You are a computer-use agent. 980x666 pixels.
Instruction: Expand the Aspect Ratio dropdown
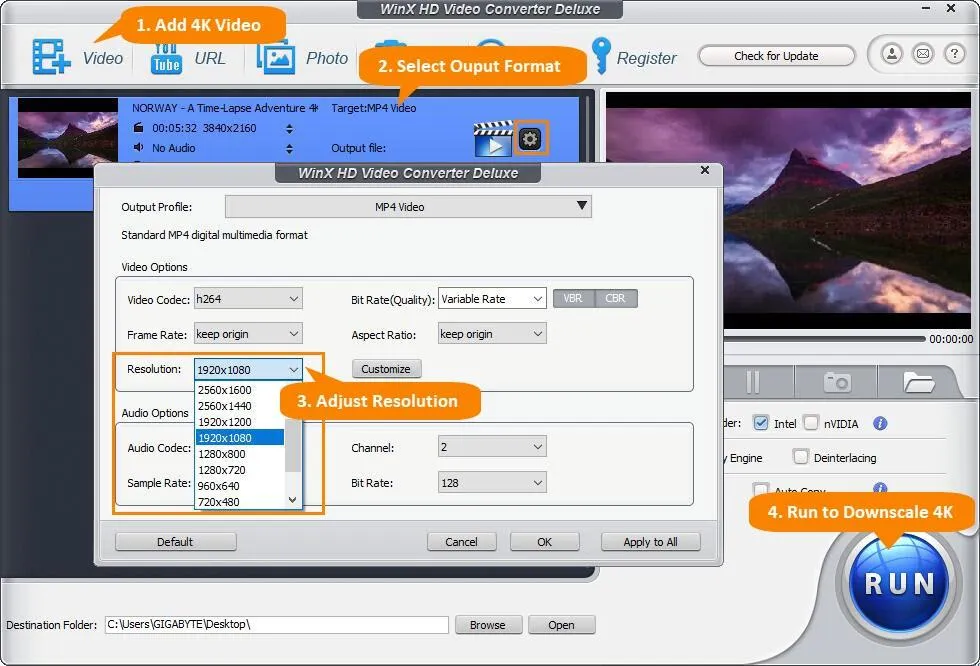coord(492,334)
